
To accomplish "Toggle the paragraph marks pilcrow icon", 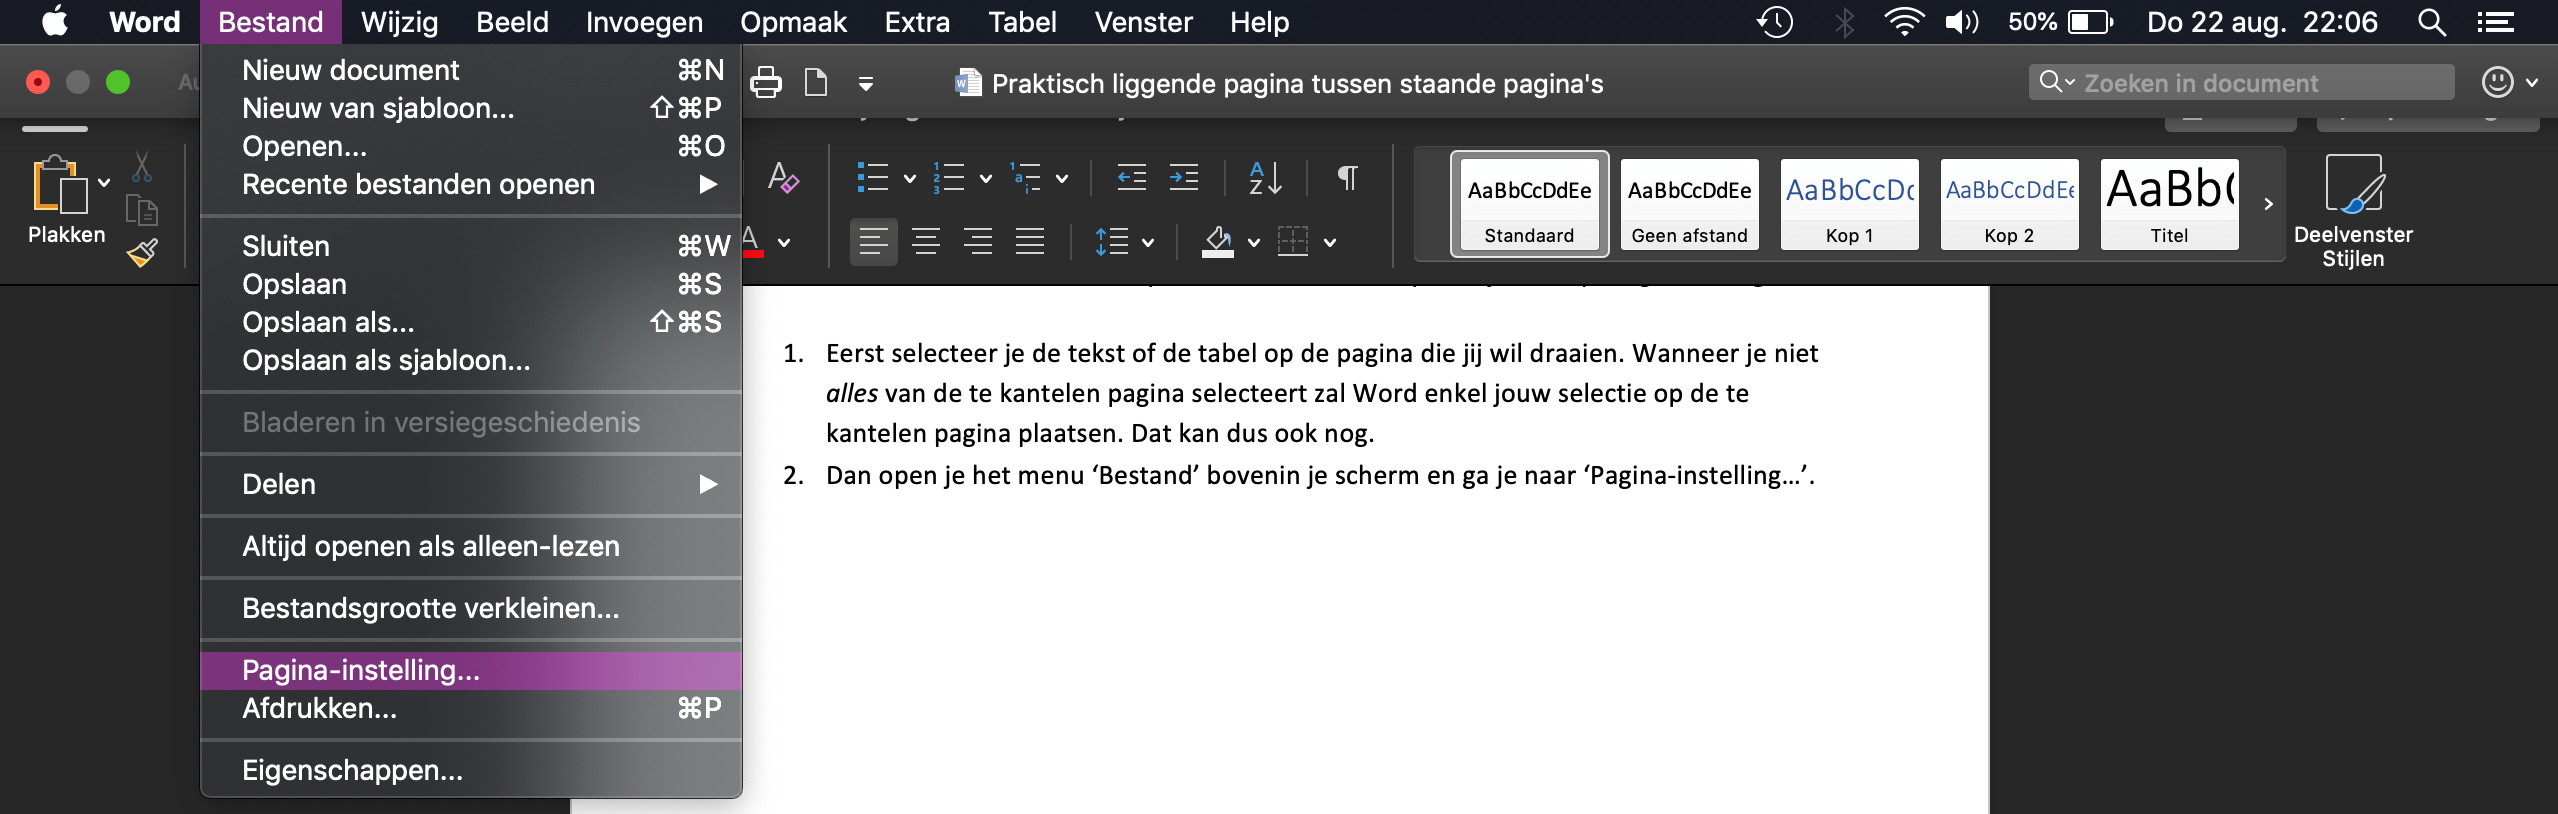I will click(1348, 178).
